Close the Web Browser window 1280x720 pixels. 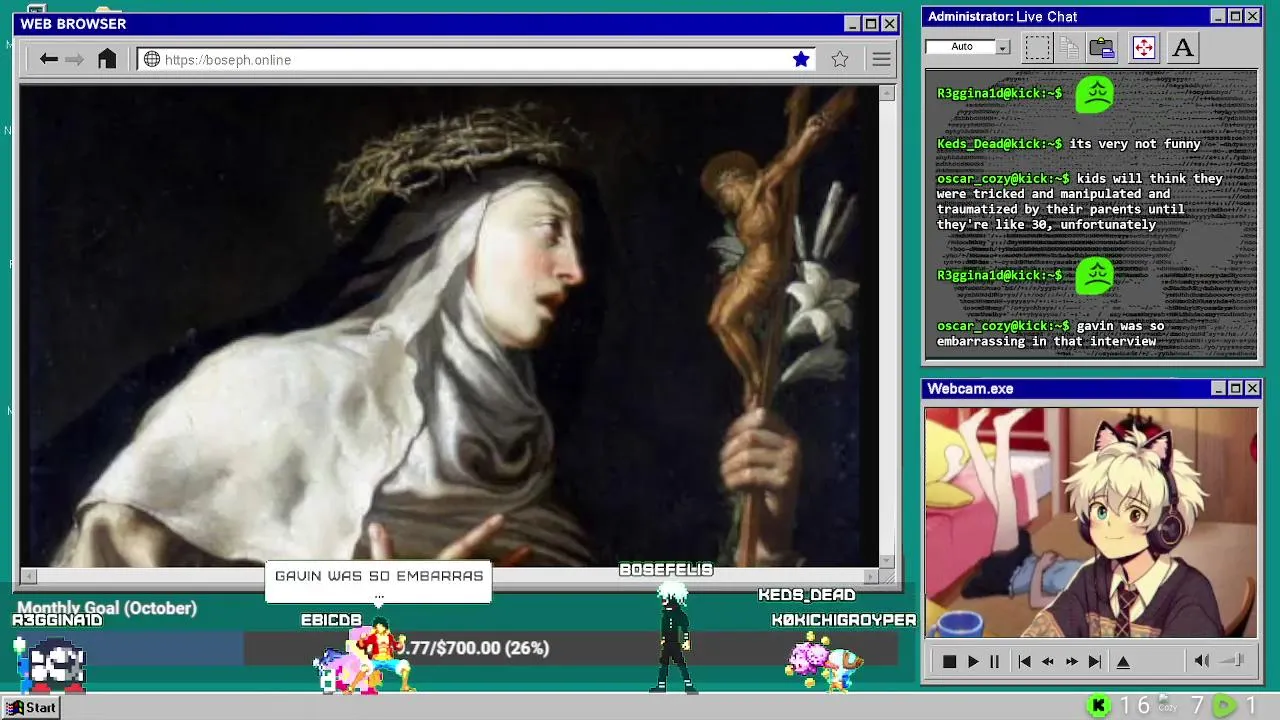point(889,24)
